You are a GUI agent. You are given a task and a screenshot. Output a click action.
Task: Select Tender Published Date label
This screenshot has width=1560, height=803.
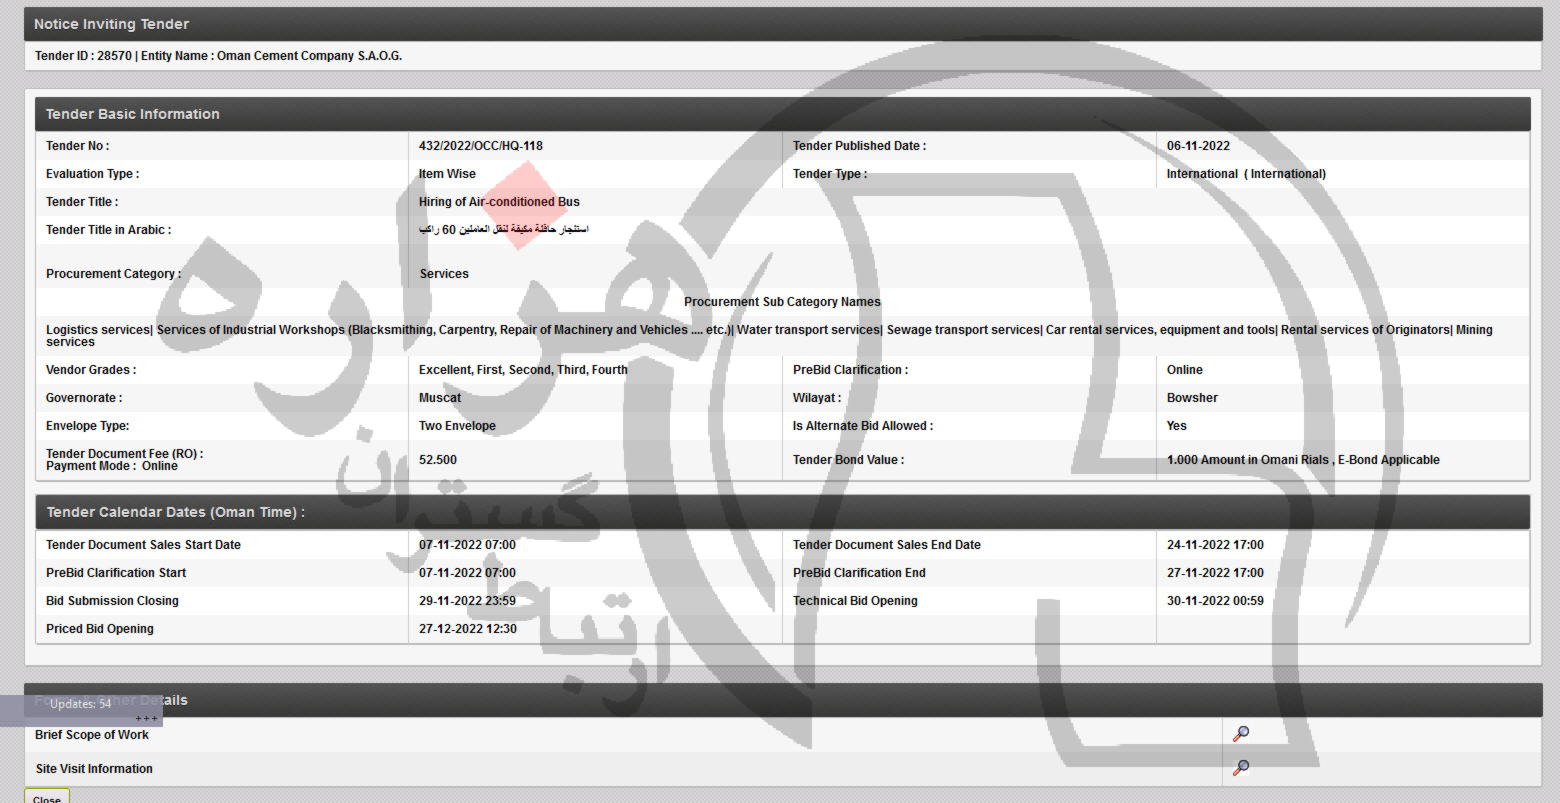[859, 146]
